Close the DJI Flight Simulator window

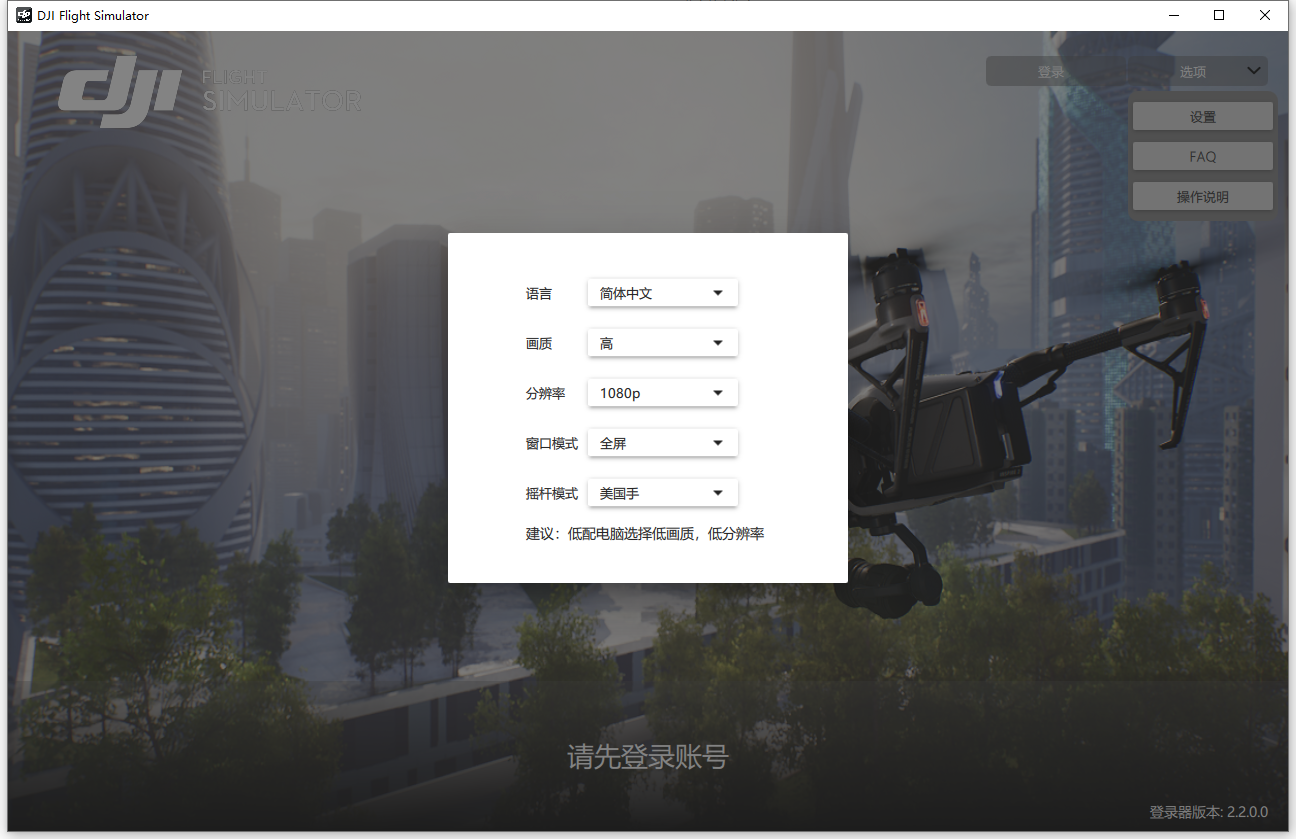click(1265, 15)
